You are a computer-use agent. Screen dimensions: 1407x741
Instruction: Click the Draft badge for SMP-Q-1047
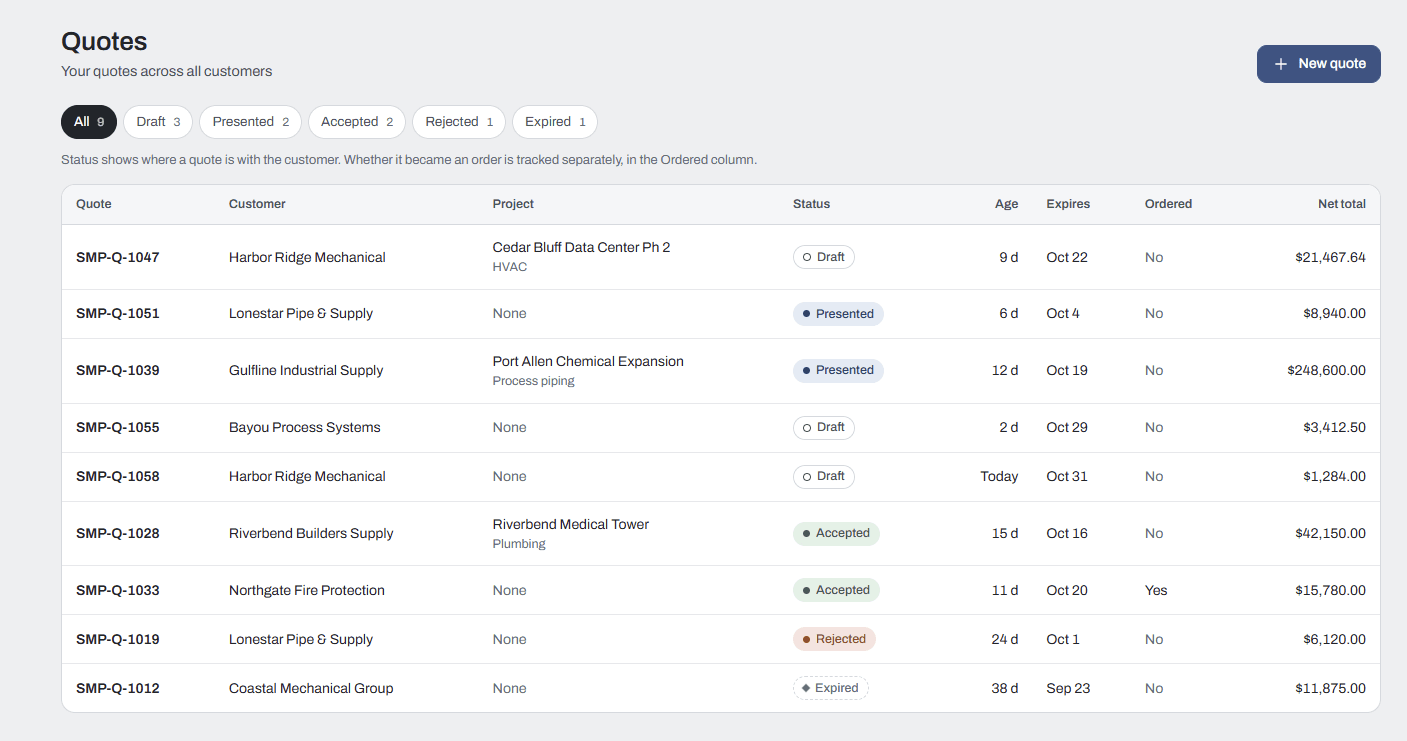pyautogui.click(x=824, y=257)
